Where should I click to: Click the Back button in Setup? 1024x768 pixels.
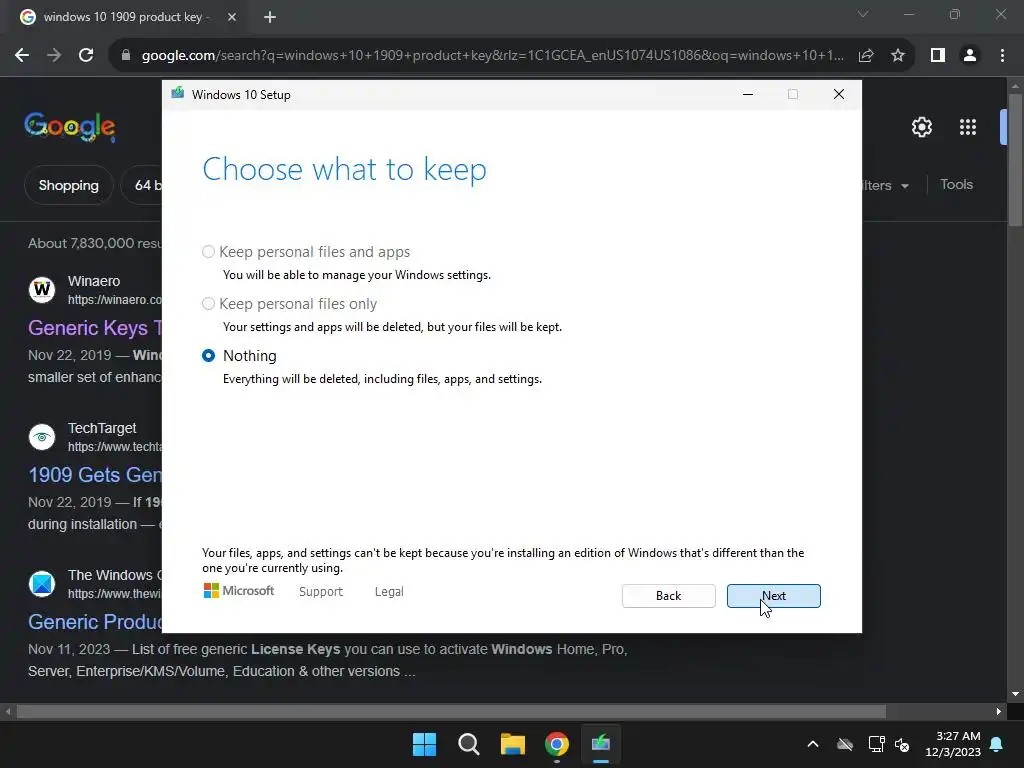pos(668,596)
